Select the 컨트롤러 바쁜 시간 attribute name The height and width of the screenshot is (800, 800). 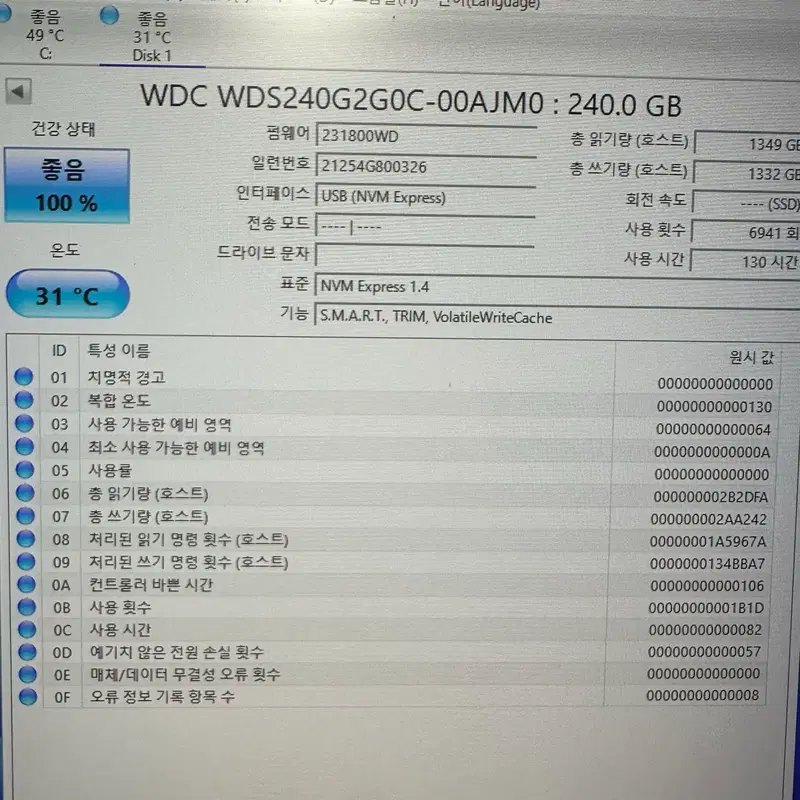(x=151, y=585)
